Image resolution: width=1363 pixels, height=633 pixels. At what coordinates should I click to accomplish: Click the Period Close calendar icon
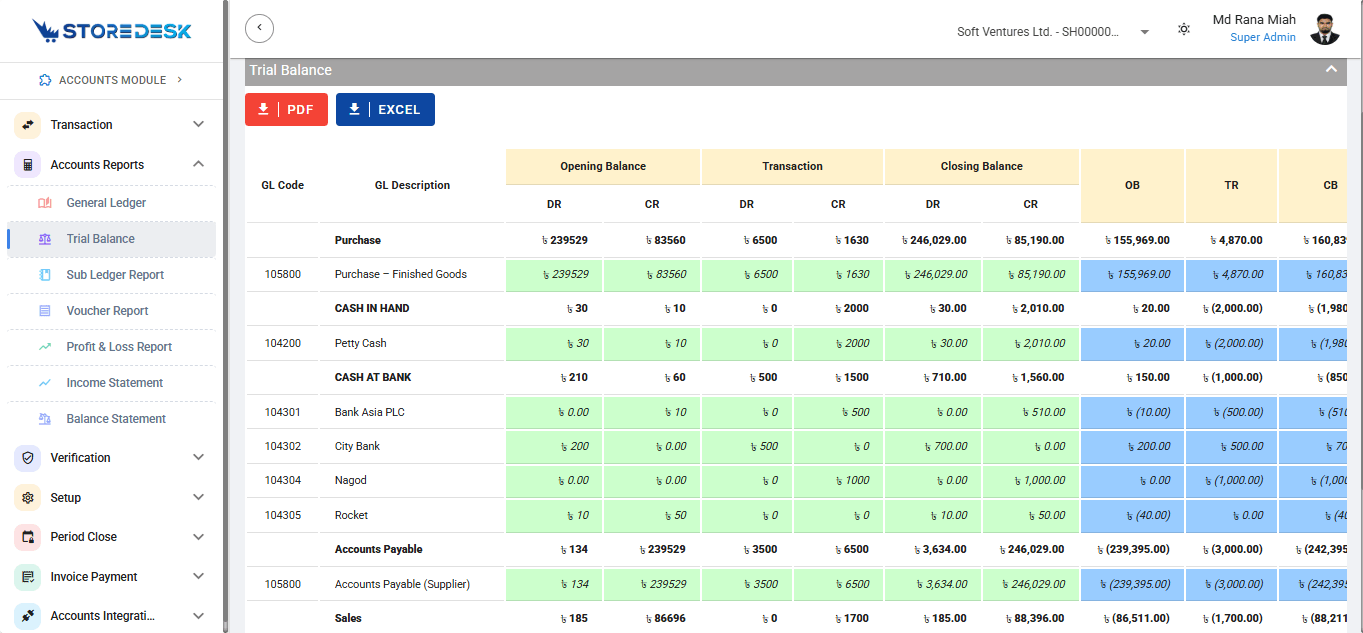click(28, 537)
